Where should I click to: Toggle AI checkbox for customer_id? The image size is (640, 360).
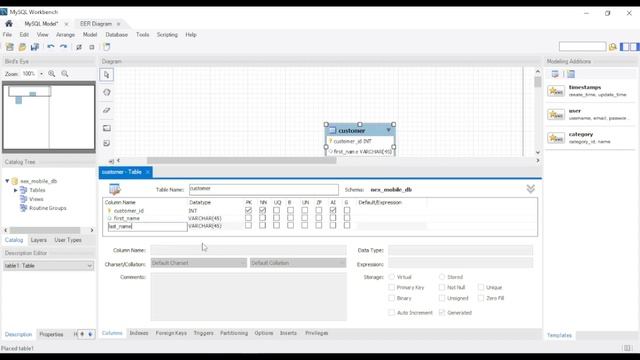click(333, 210)
